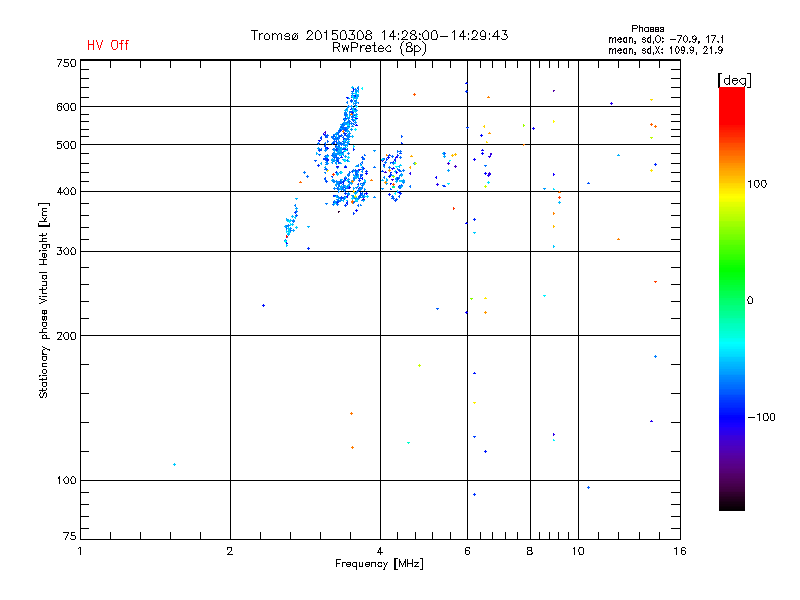
Task: Click the 'Phases' heading text
Action: coord(647,29)
